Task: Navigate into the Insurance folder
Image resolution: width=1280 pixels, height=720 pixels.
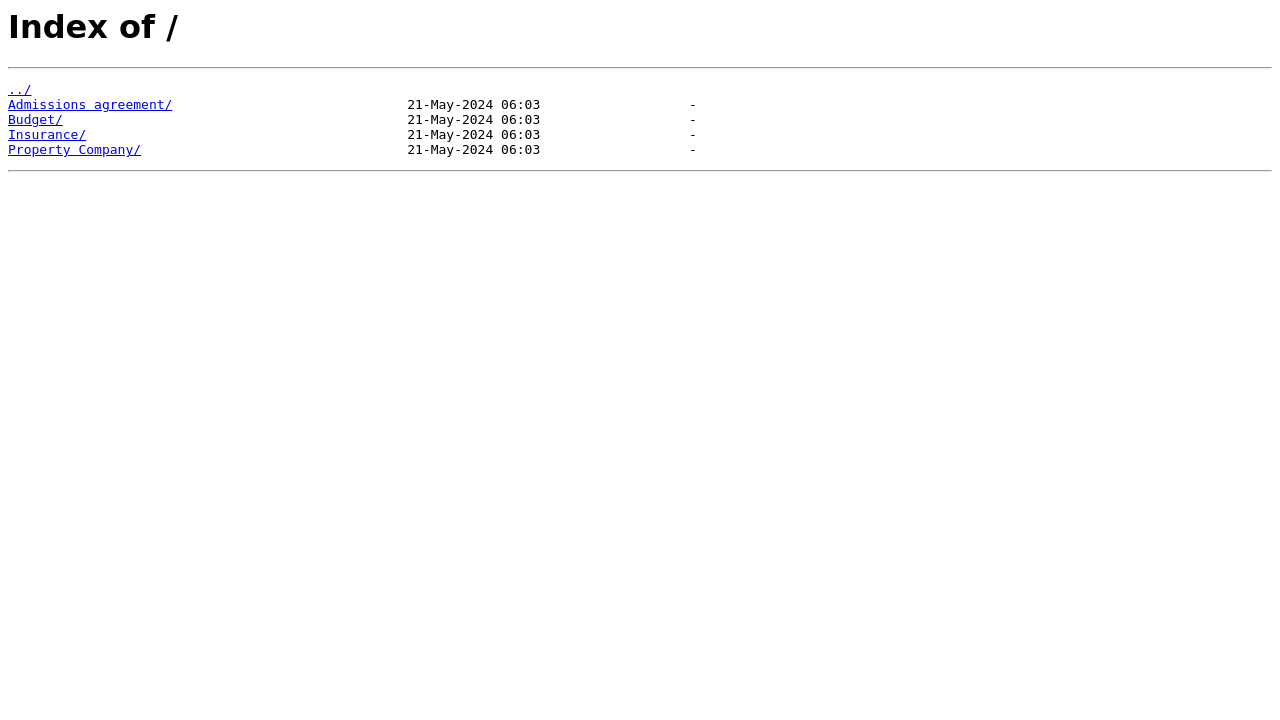Action: [47, 135]
